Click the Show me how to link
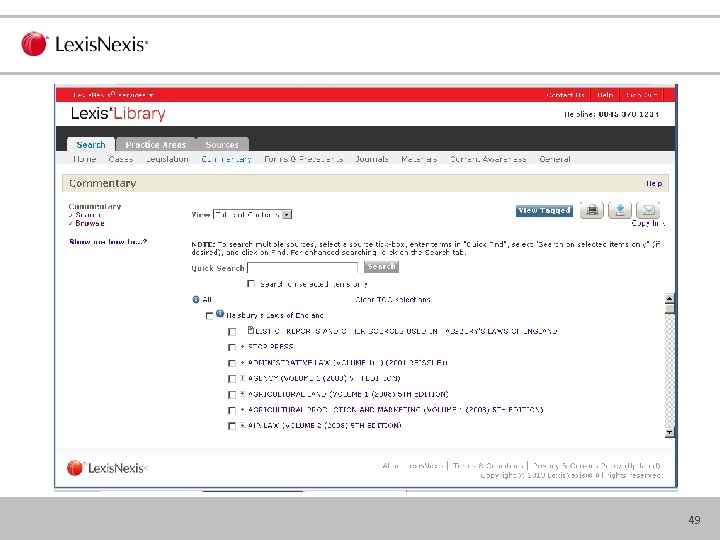The height and width of the screenshot is (540, 720). 108,242
